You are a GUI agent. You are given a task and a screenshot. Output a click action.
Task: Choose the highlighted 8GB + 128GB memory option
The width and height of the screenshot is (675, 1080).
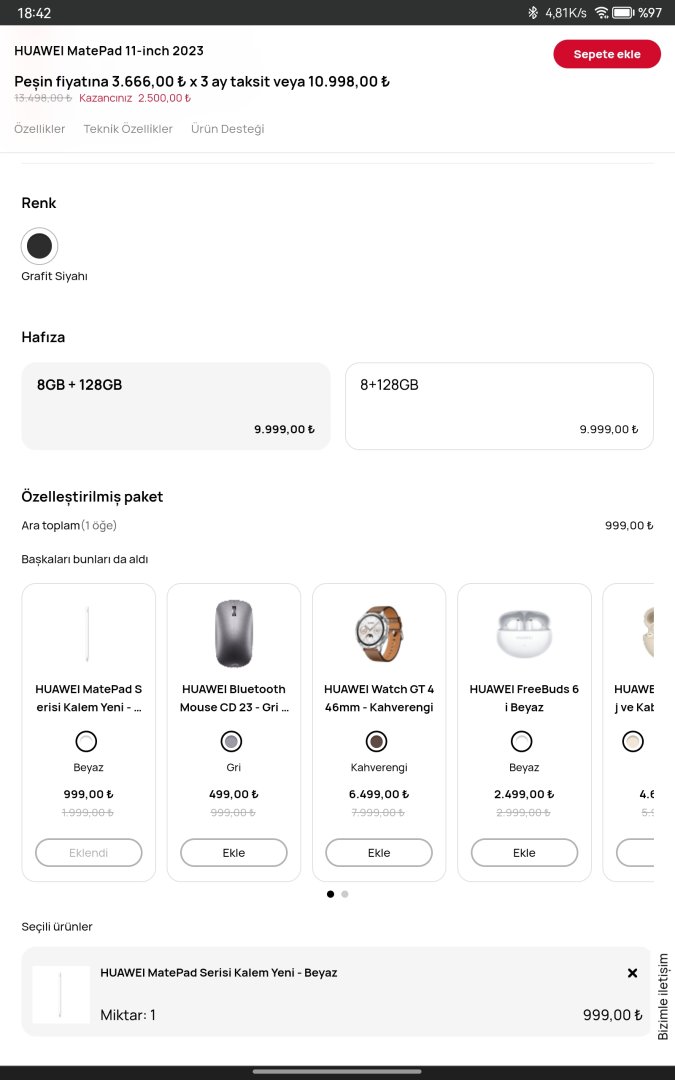(x=176, y=406)
